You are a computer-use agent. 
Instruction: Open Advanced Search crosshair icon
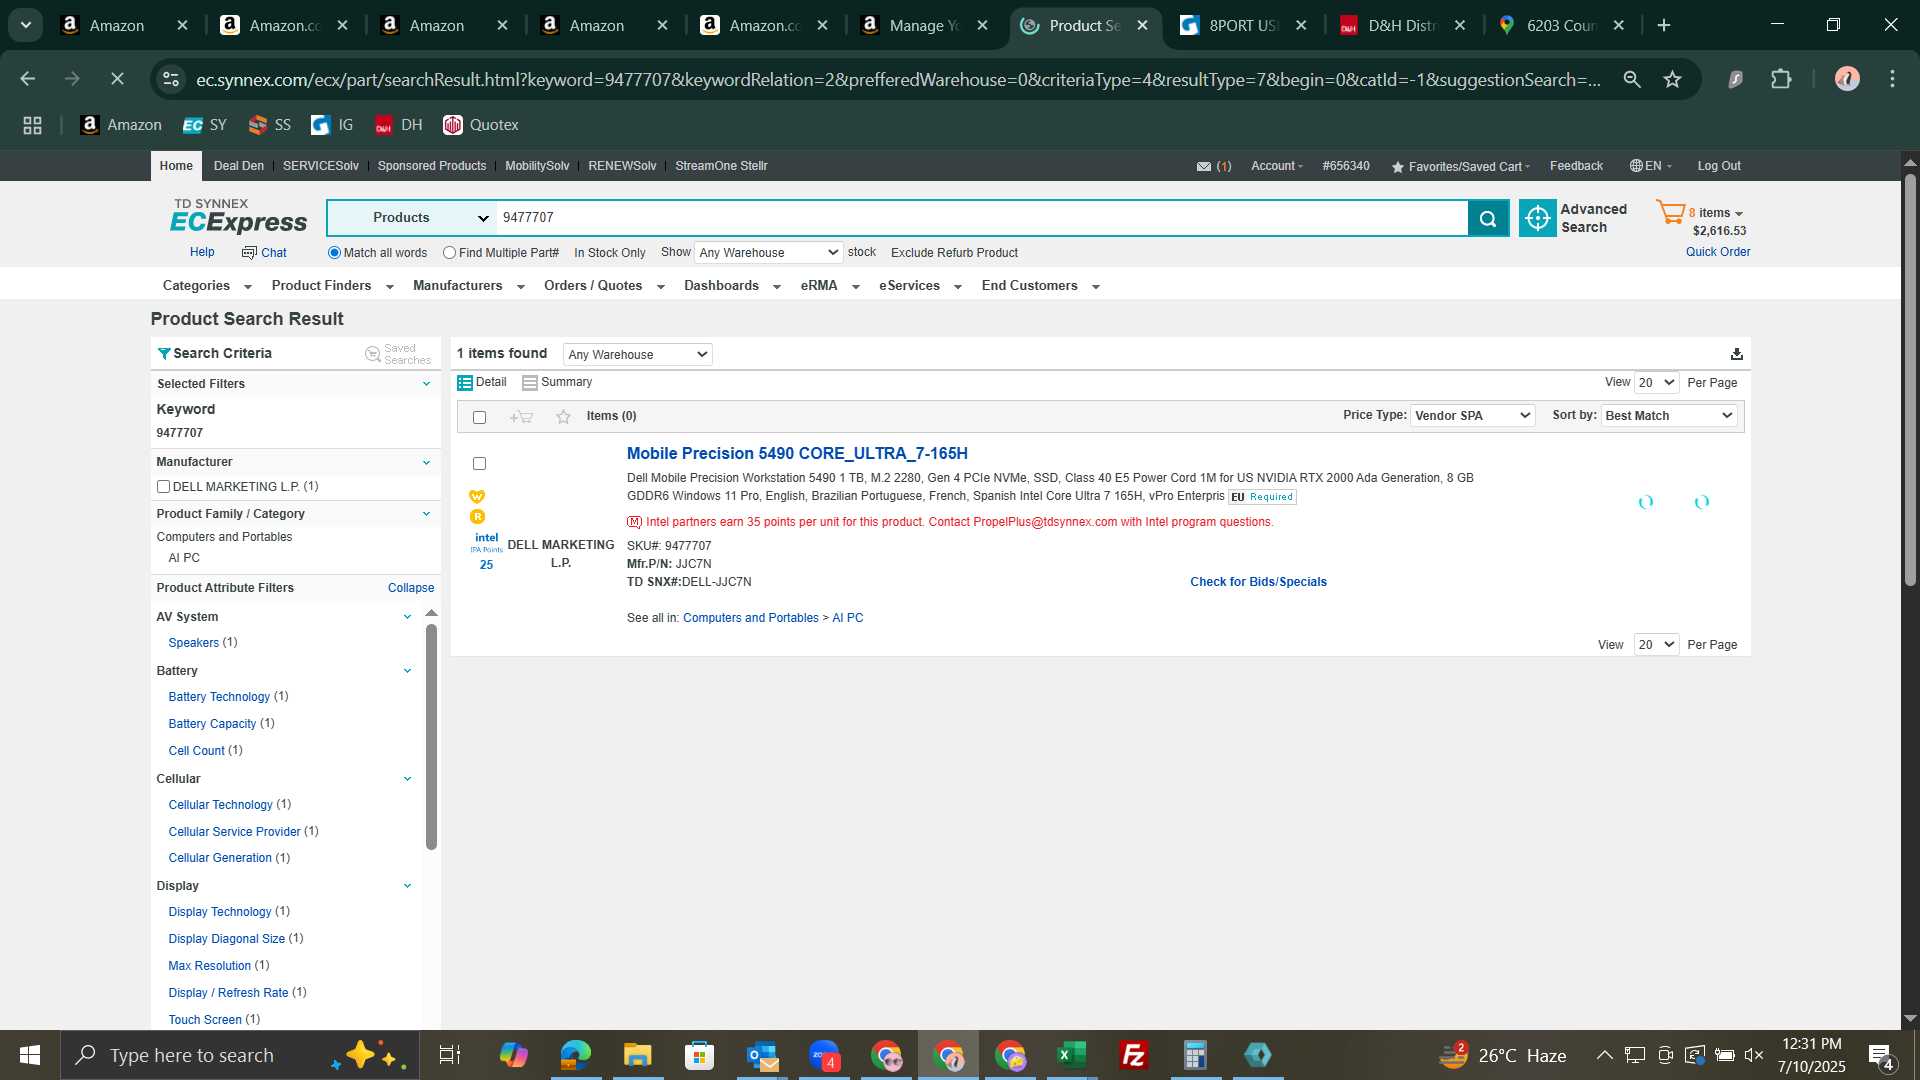(1537, 218)
